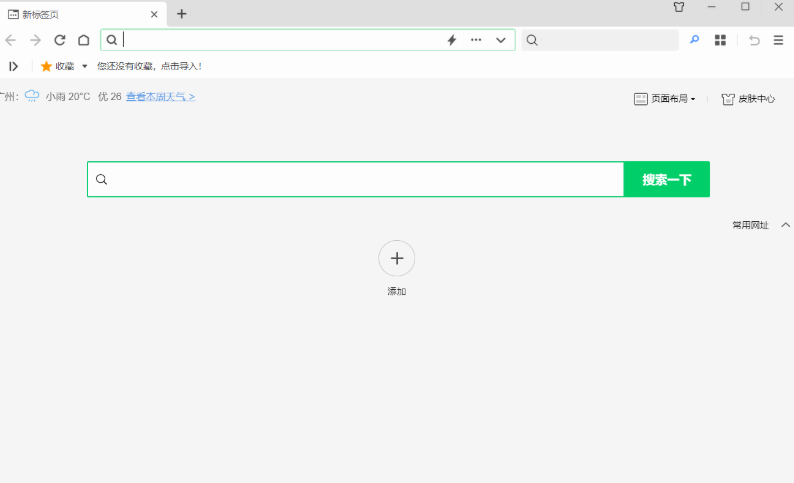Click the undo closed tab icon

coord(754,40)
